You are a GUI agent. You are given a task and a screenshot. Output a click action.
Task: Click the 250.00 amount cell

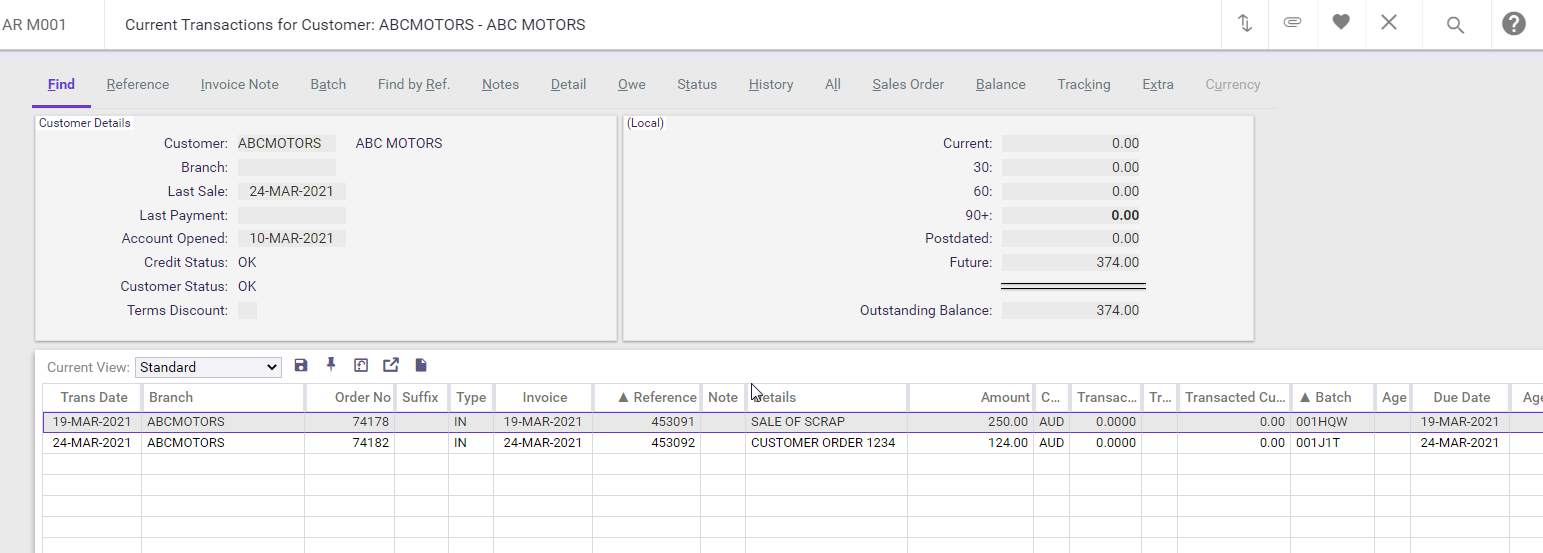[971, 422]
